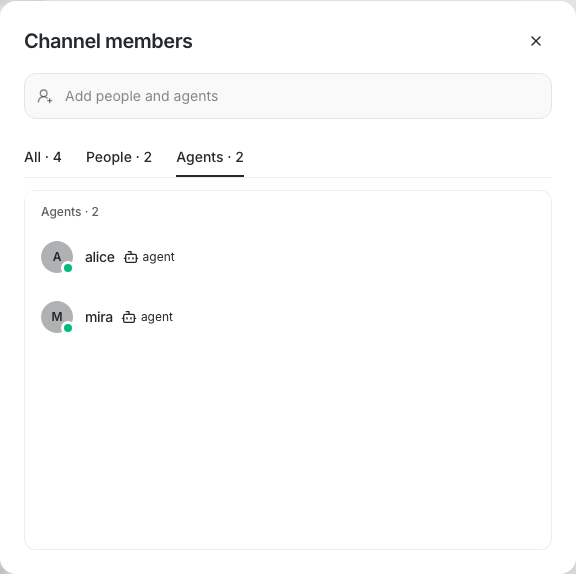Switch to the People · 2 tab
The width and height of the screenshot is (576, 574).
click(x=119, y=157)
